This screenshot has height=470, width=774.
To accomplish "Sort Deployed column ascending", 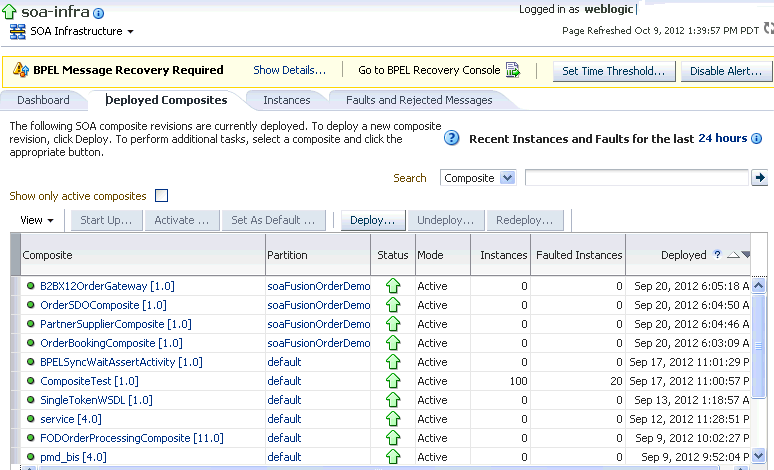I will point(733,255).
